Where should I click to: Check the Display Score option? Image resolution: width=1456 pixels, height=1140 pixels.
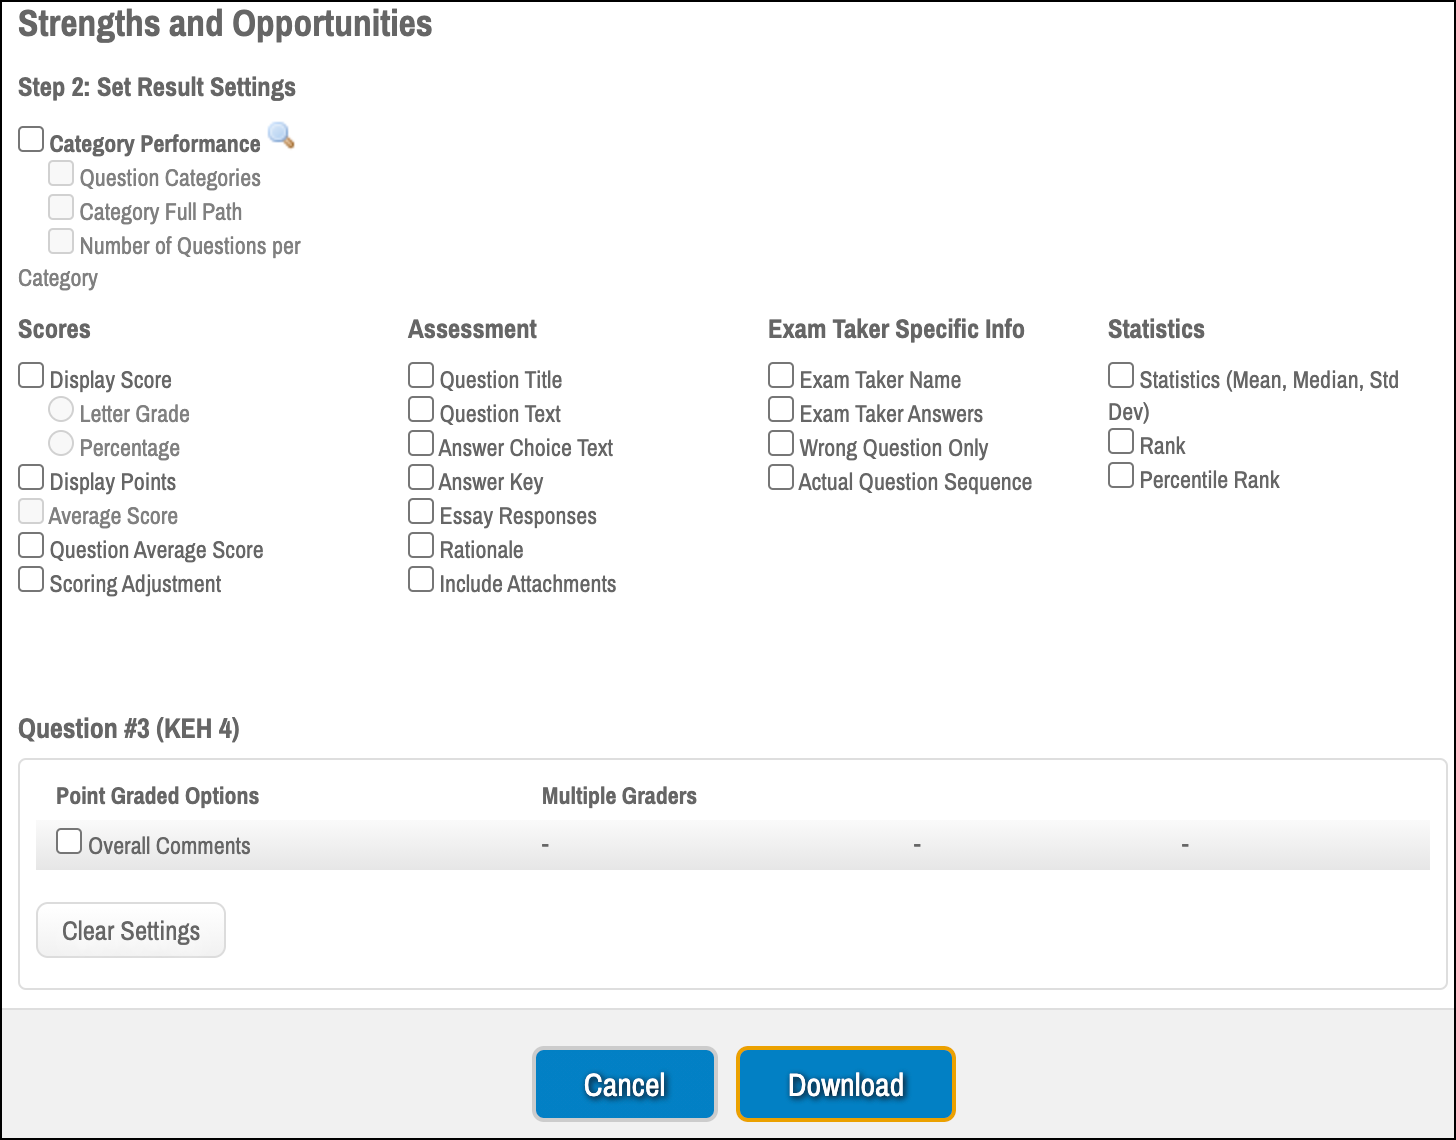[31, 376]
